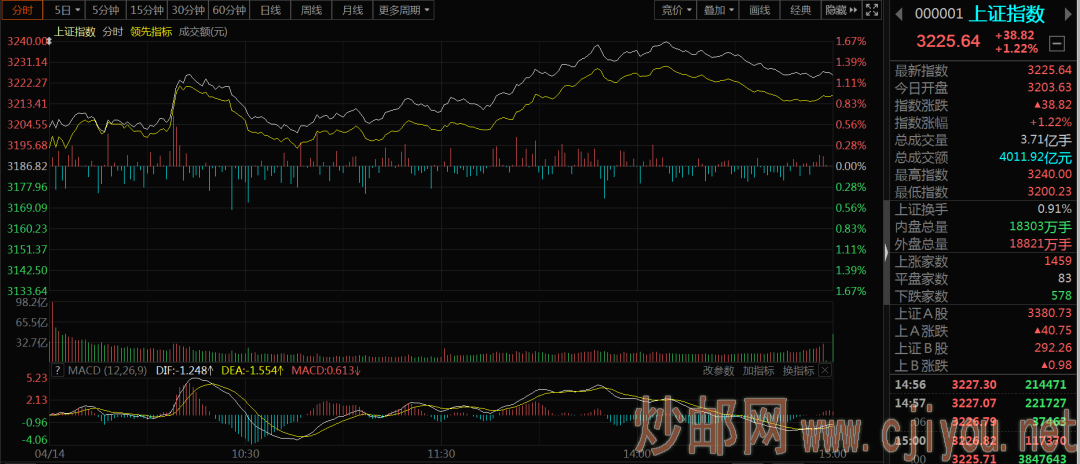Image resolution: width=1080 pixels, height=464 pixels.
Task: Click the 画线 drawing tool button
Action: click(759, 10)
